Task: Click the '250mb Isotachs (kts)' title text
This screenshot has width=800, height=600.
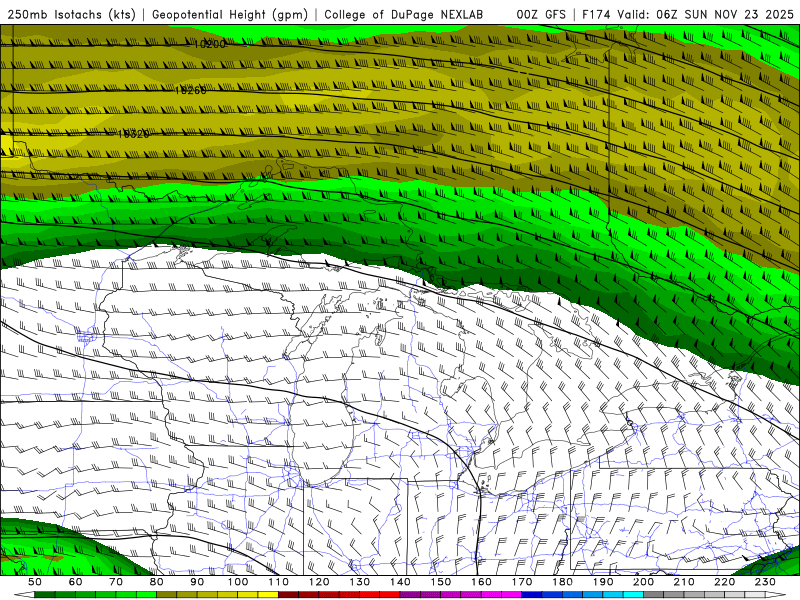Action: pyautogui.click(x=71, y=14)
